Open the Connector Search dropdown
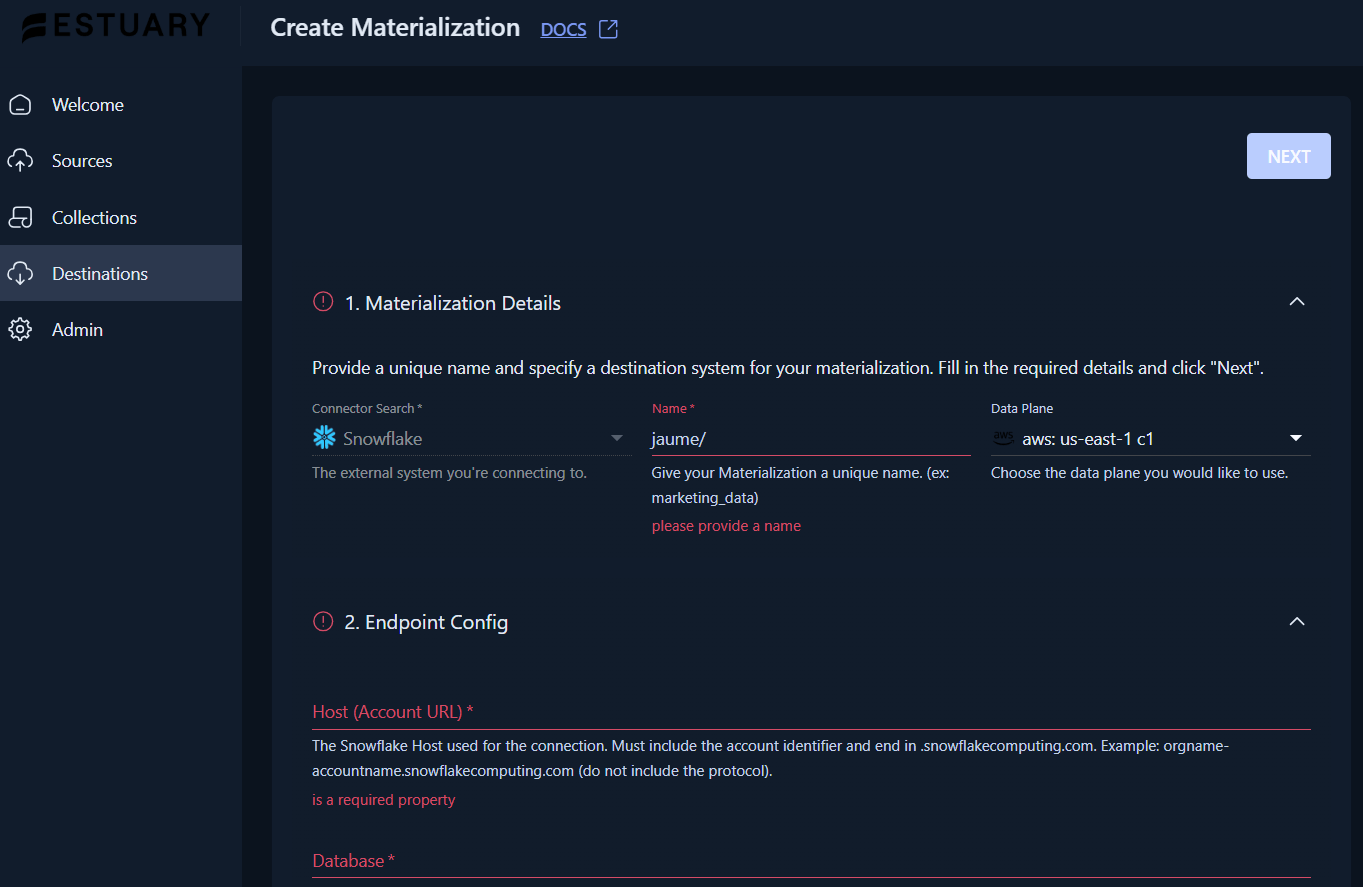 coord(616,438)
